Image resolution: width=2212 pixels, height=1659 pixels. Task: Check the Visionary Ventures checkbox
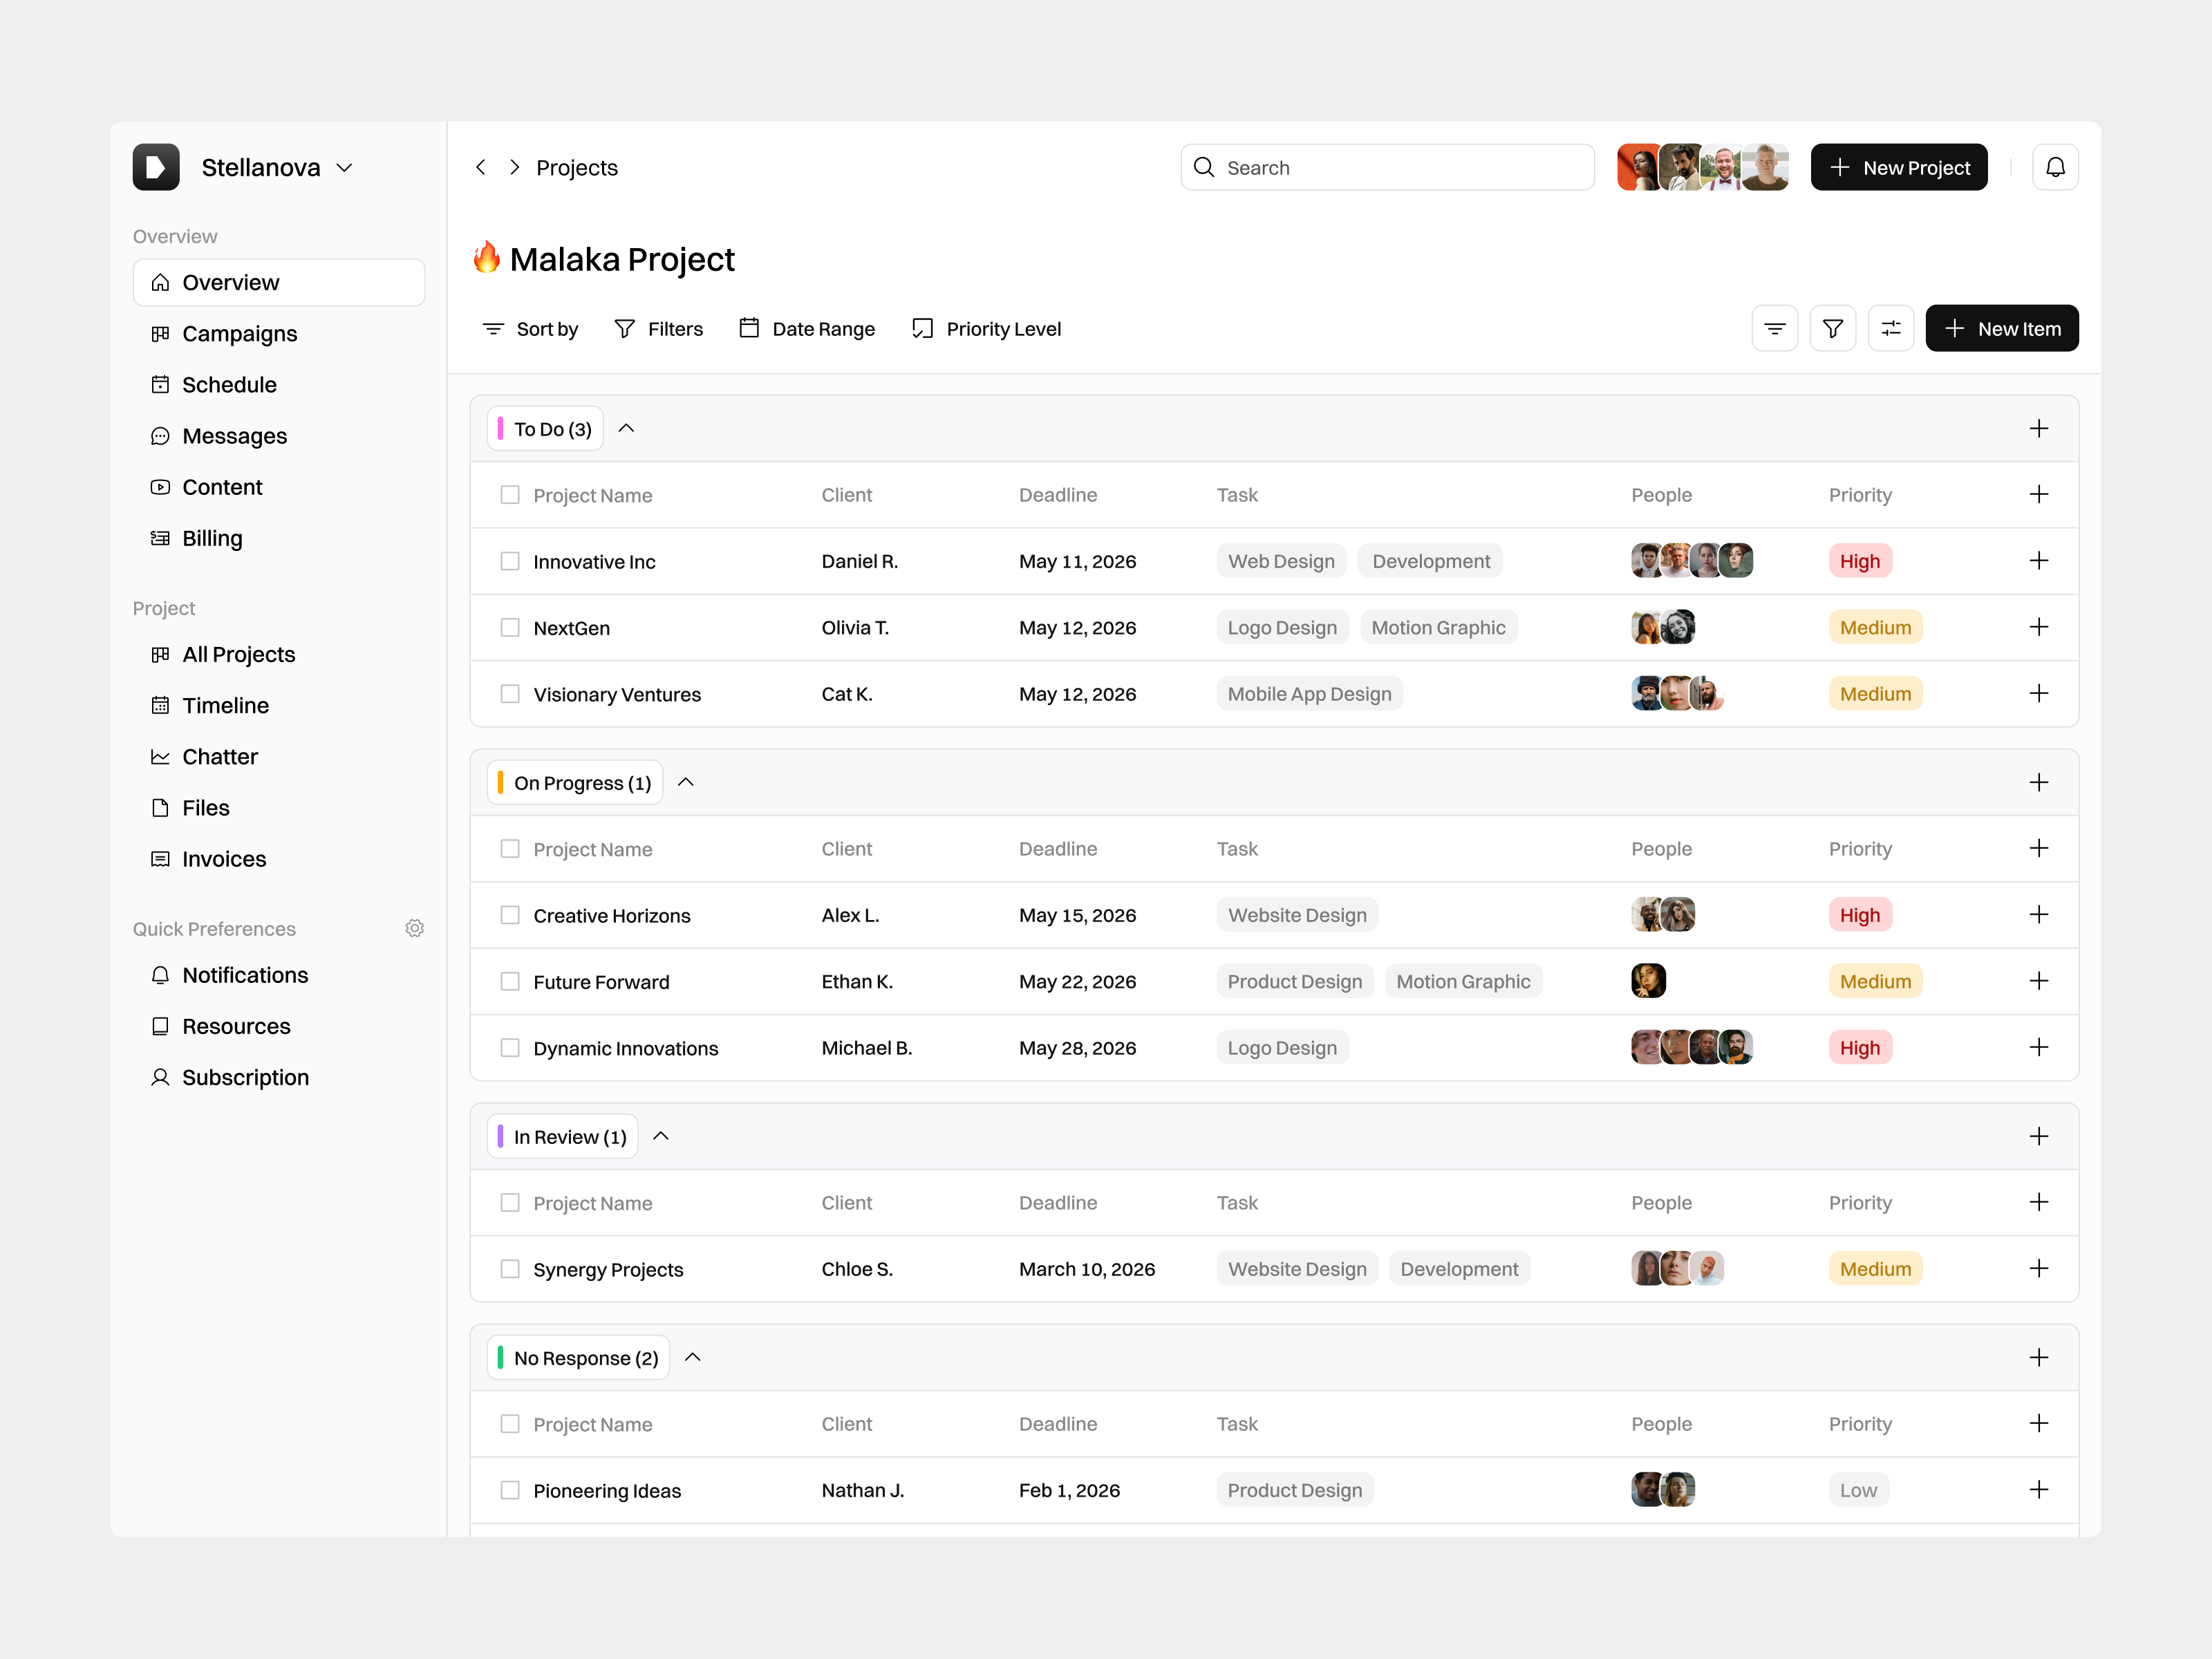click(510, 693)
